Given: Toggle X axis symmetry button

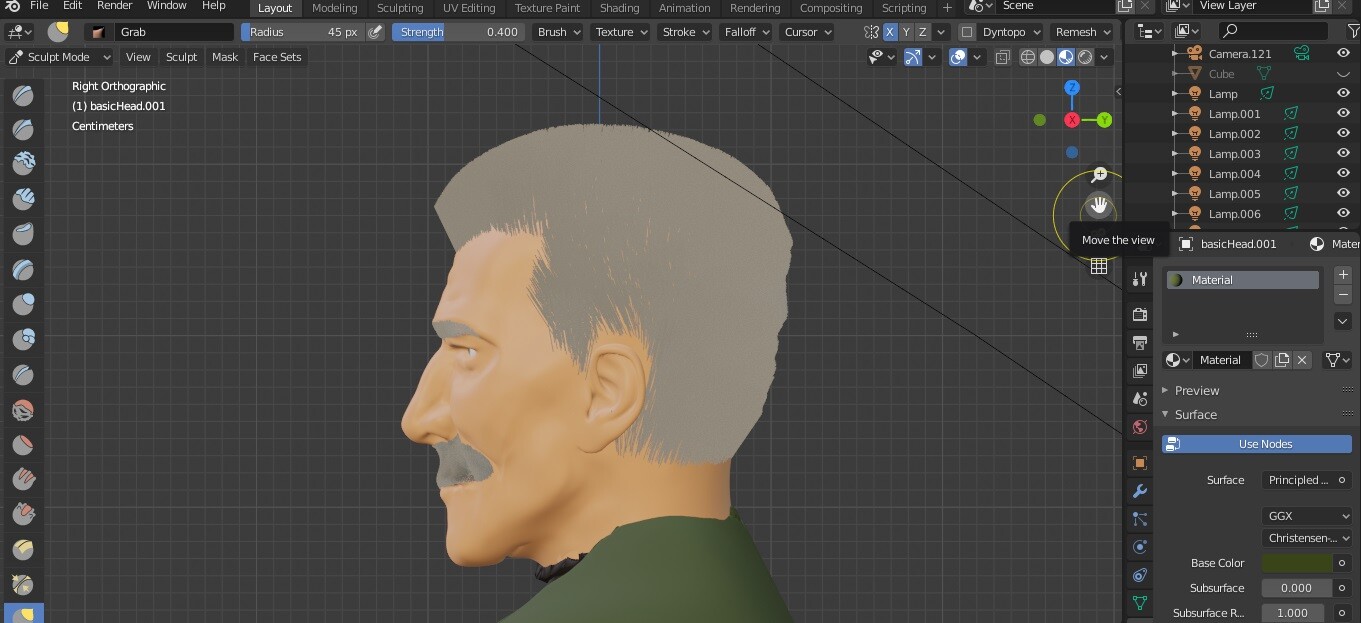Looking at the screenshot, I should (890, 32).
